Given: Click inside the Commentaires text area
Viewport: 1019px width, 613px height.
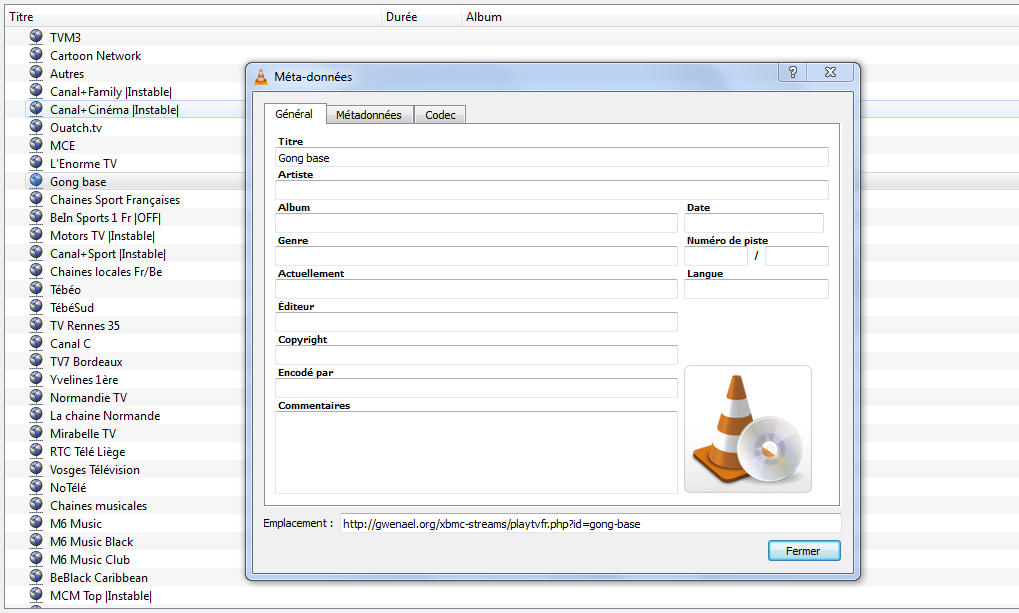Looking at the screenshot, I should click(x=476, y=452).
